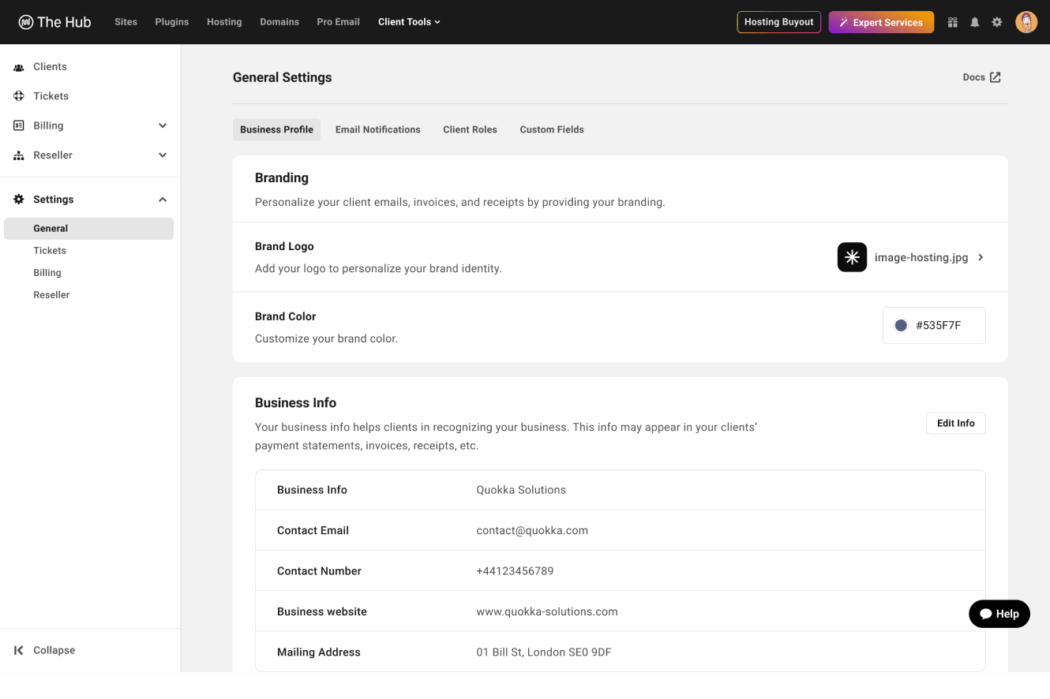
Task: Click the Edit Info button
Action: (x=955, y=423)
